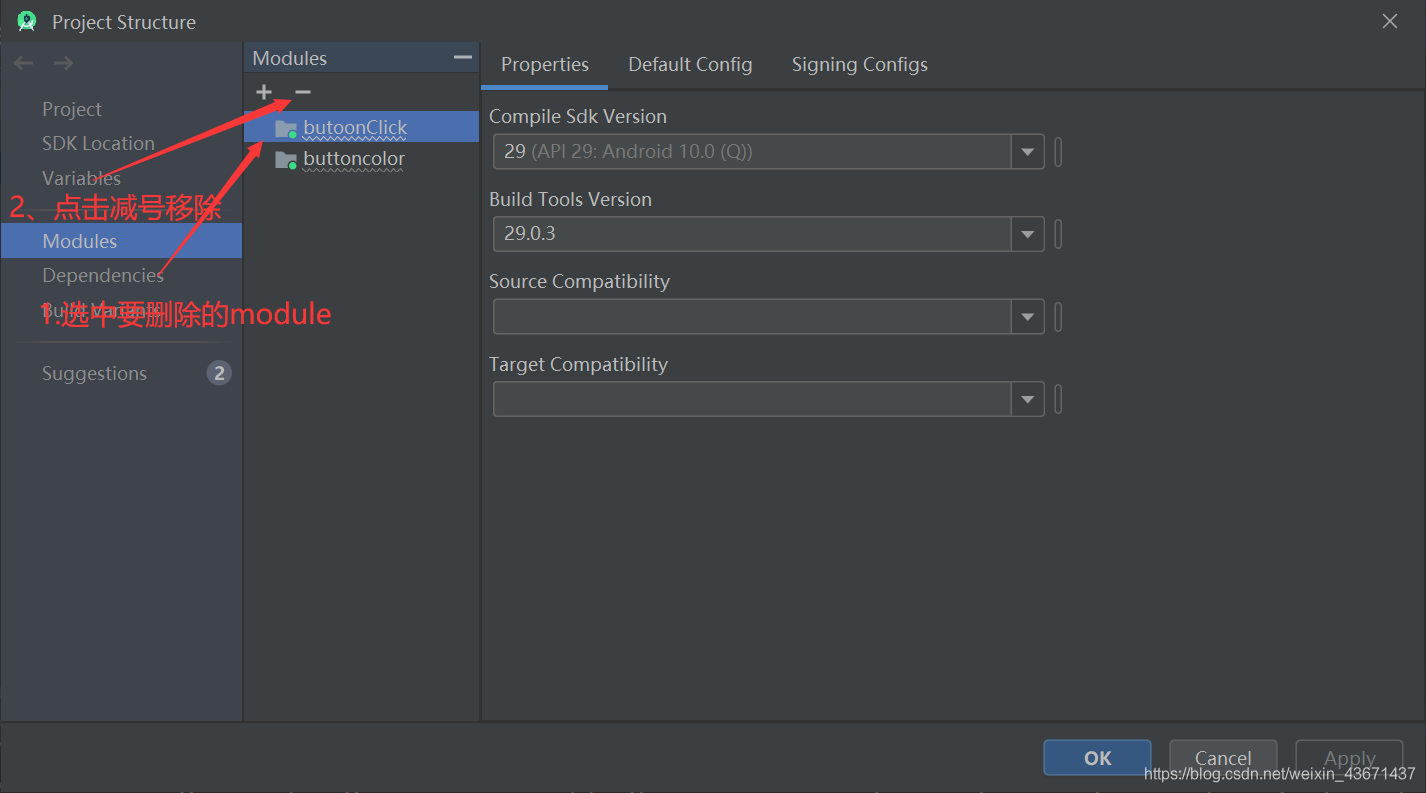Viewport: 1426px width, 793px height.
Task: Click the Source Compatibility label
Action: click(x=579, y=281)
